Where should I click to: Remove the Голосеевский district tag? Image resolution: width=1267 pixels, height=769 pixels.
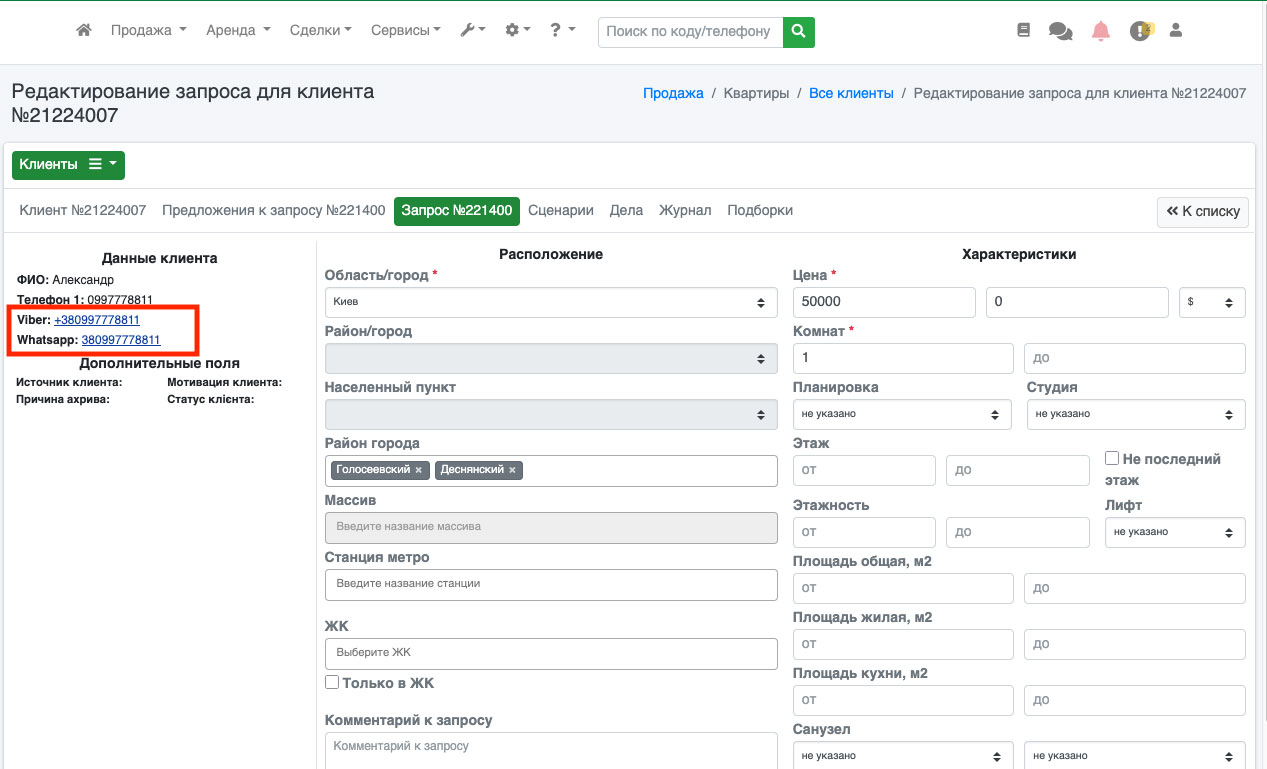[419, 470]
